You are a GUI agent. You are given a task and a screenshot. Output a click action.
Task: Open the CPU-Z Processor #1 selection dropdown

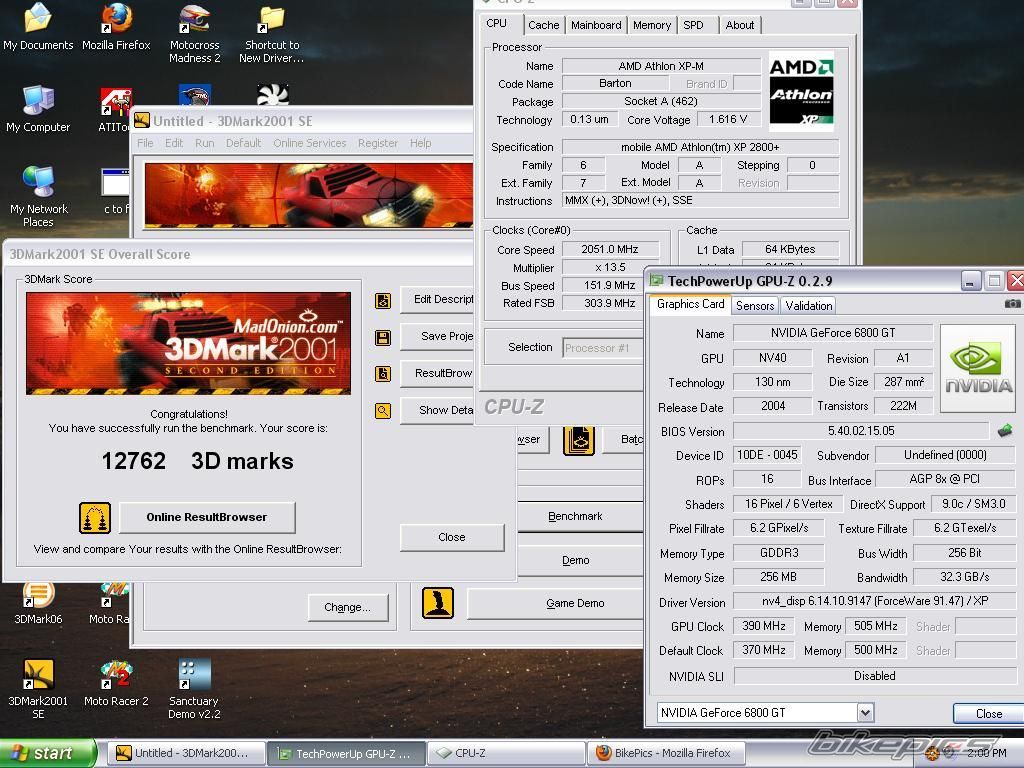pos(602,348)
